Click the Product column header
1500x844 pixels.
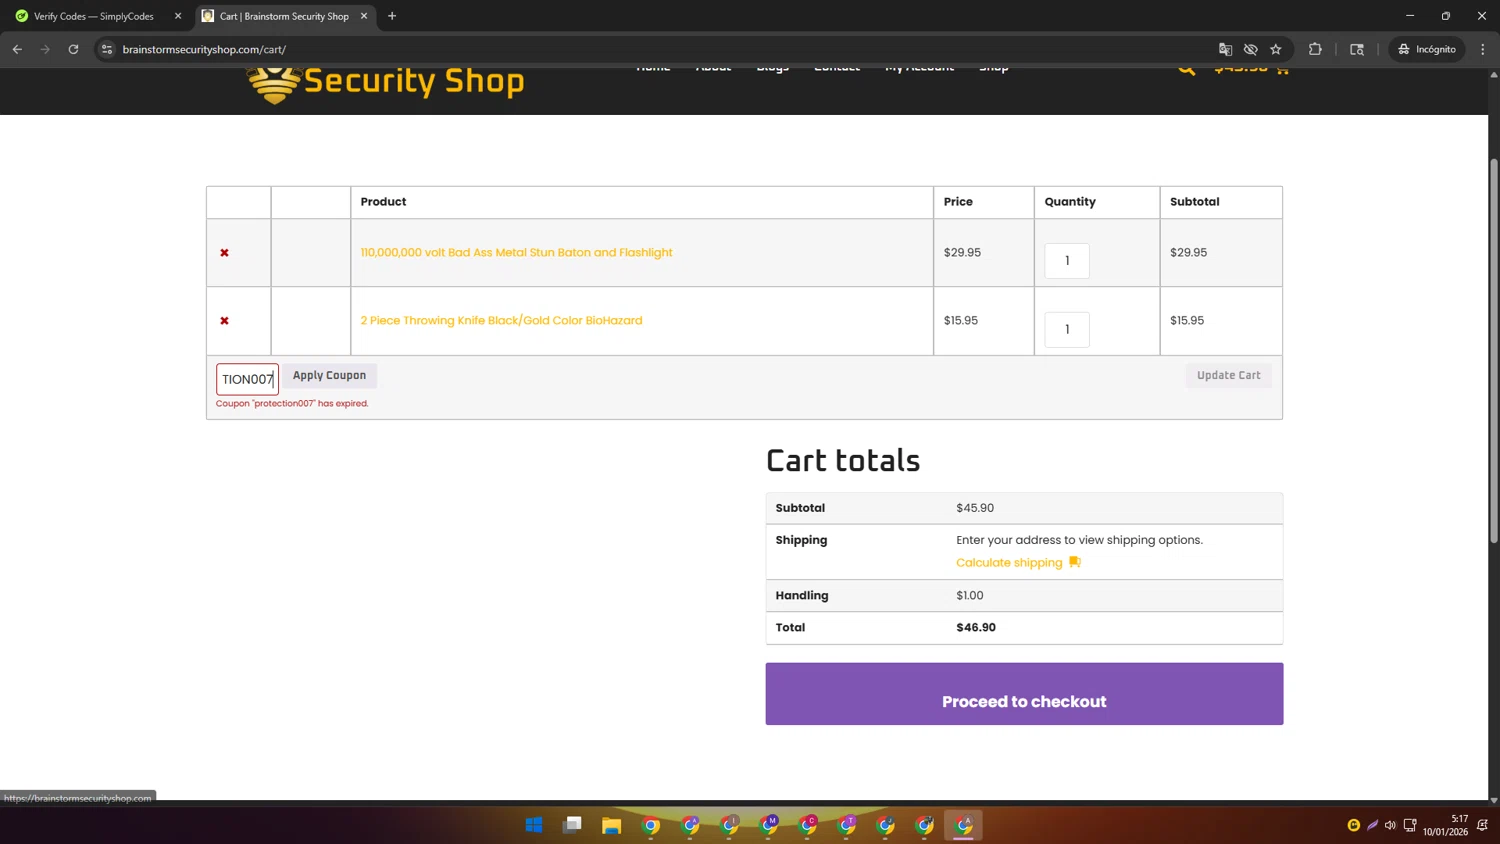383,201
